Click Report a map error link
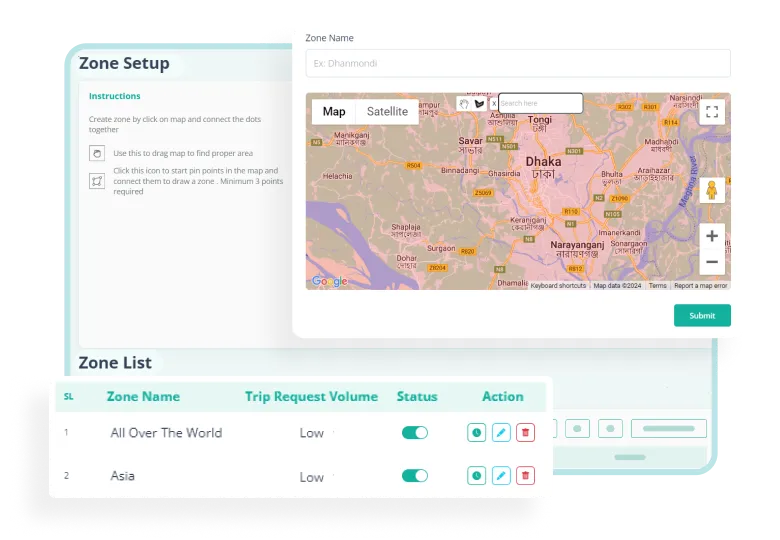 (x=700, y=285)
